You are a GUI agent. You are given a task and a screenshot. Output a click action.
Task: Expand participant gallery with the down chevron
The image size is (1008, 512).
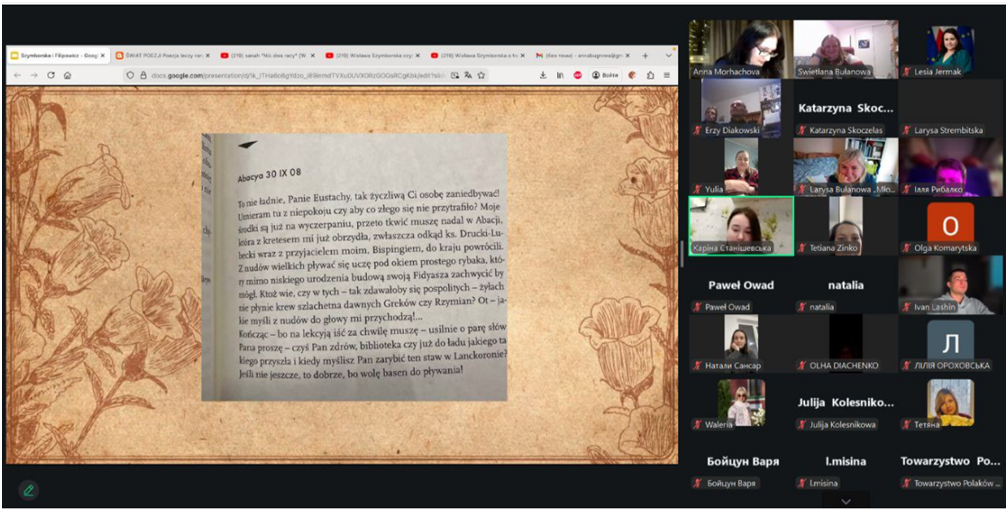click(x=846, y=501)
